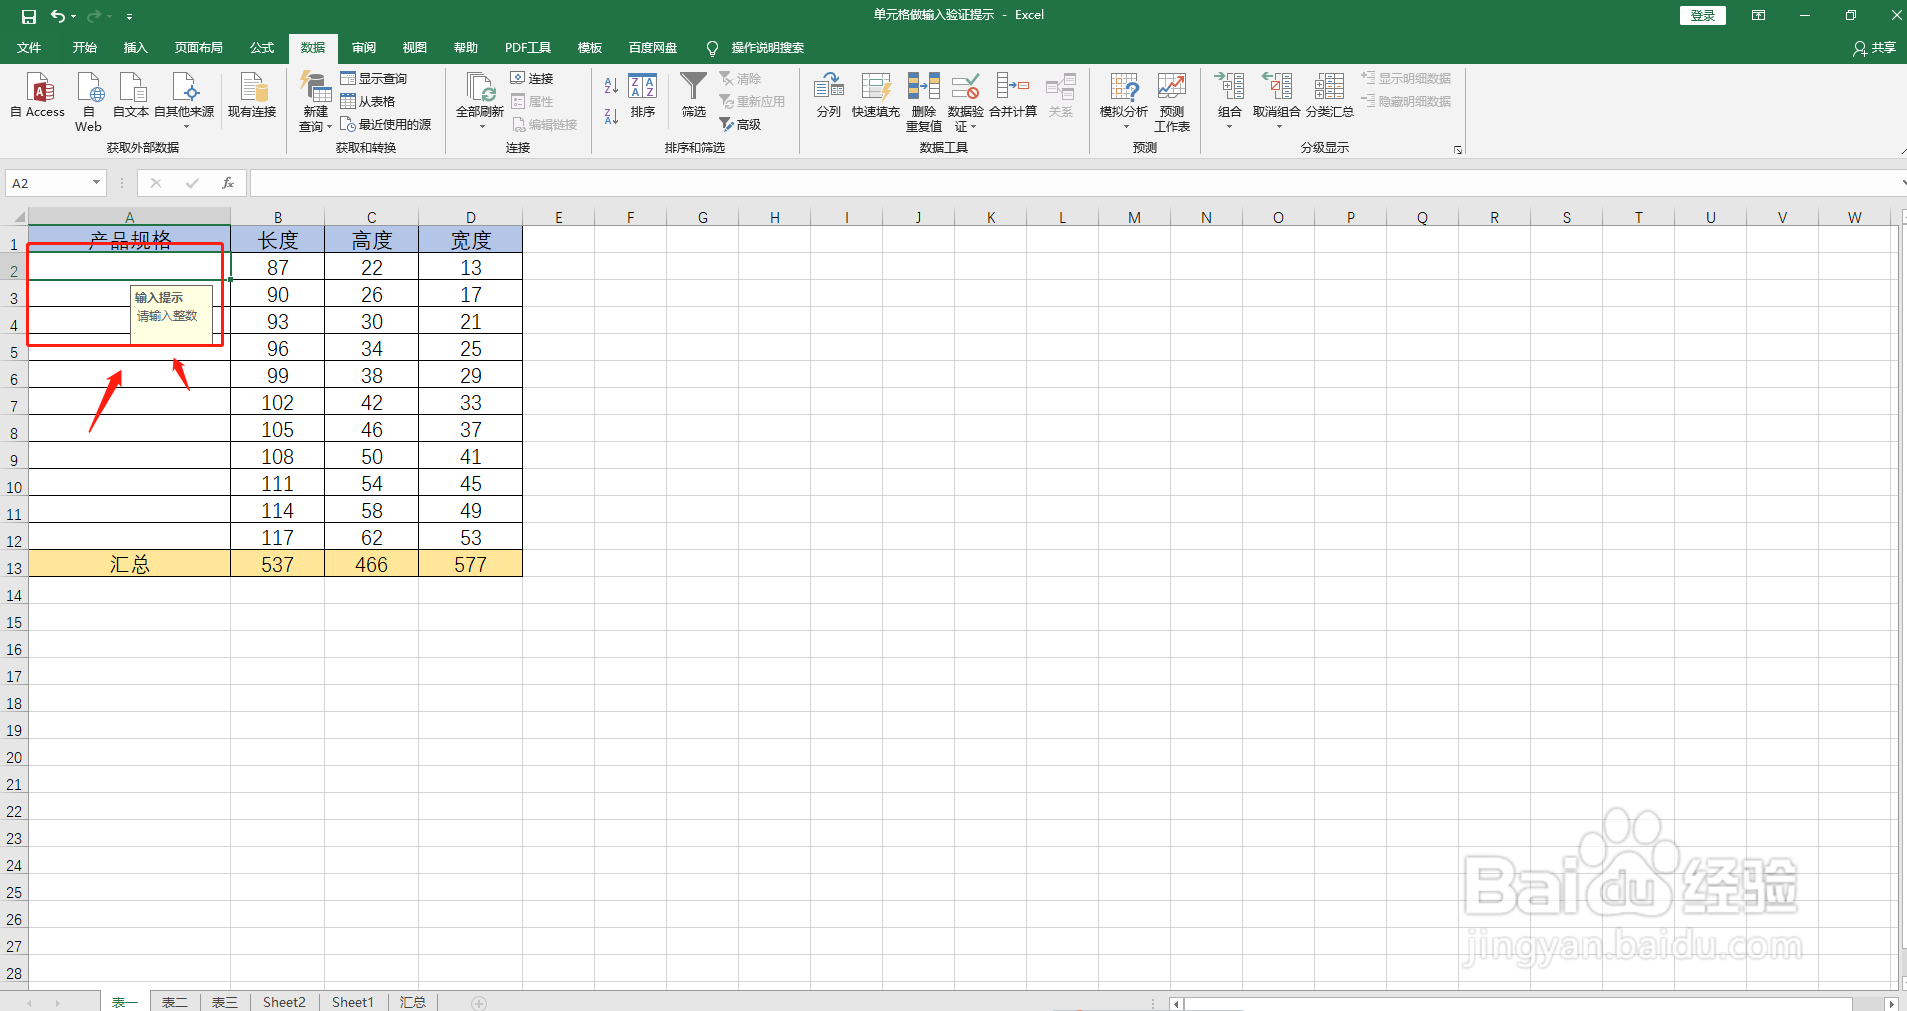Click Consolidate (合并计算)
The width and height of the screenshot is (1907, 1011).
pos(1013,96)
